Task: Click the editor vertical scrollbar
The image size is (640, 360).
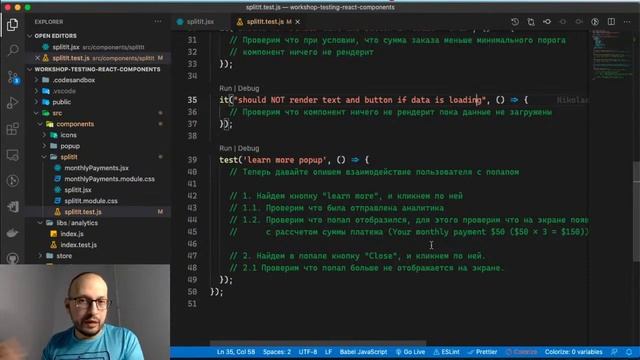Action: [636, 211]
